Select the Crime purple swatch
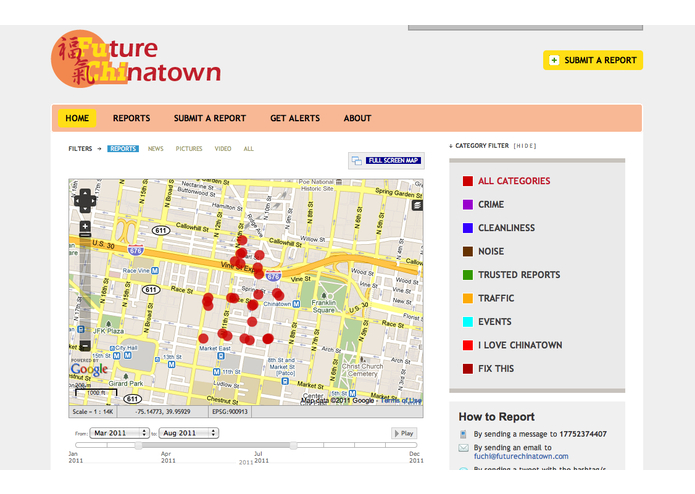 468,204
